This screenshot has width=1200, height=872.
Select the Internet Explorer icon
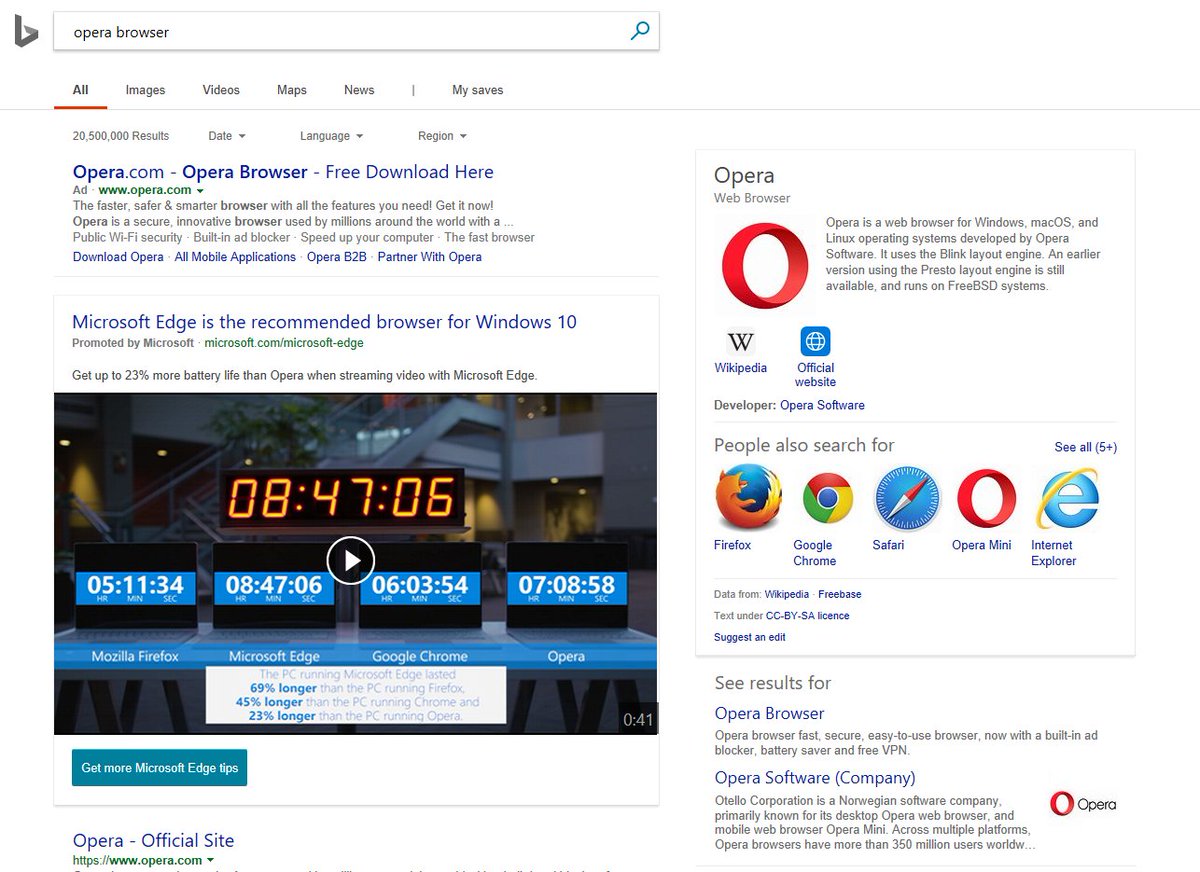1067,498
